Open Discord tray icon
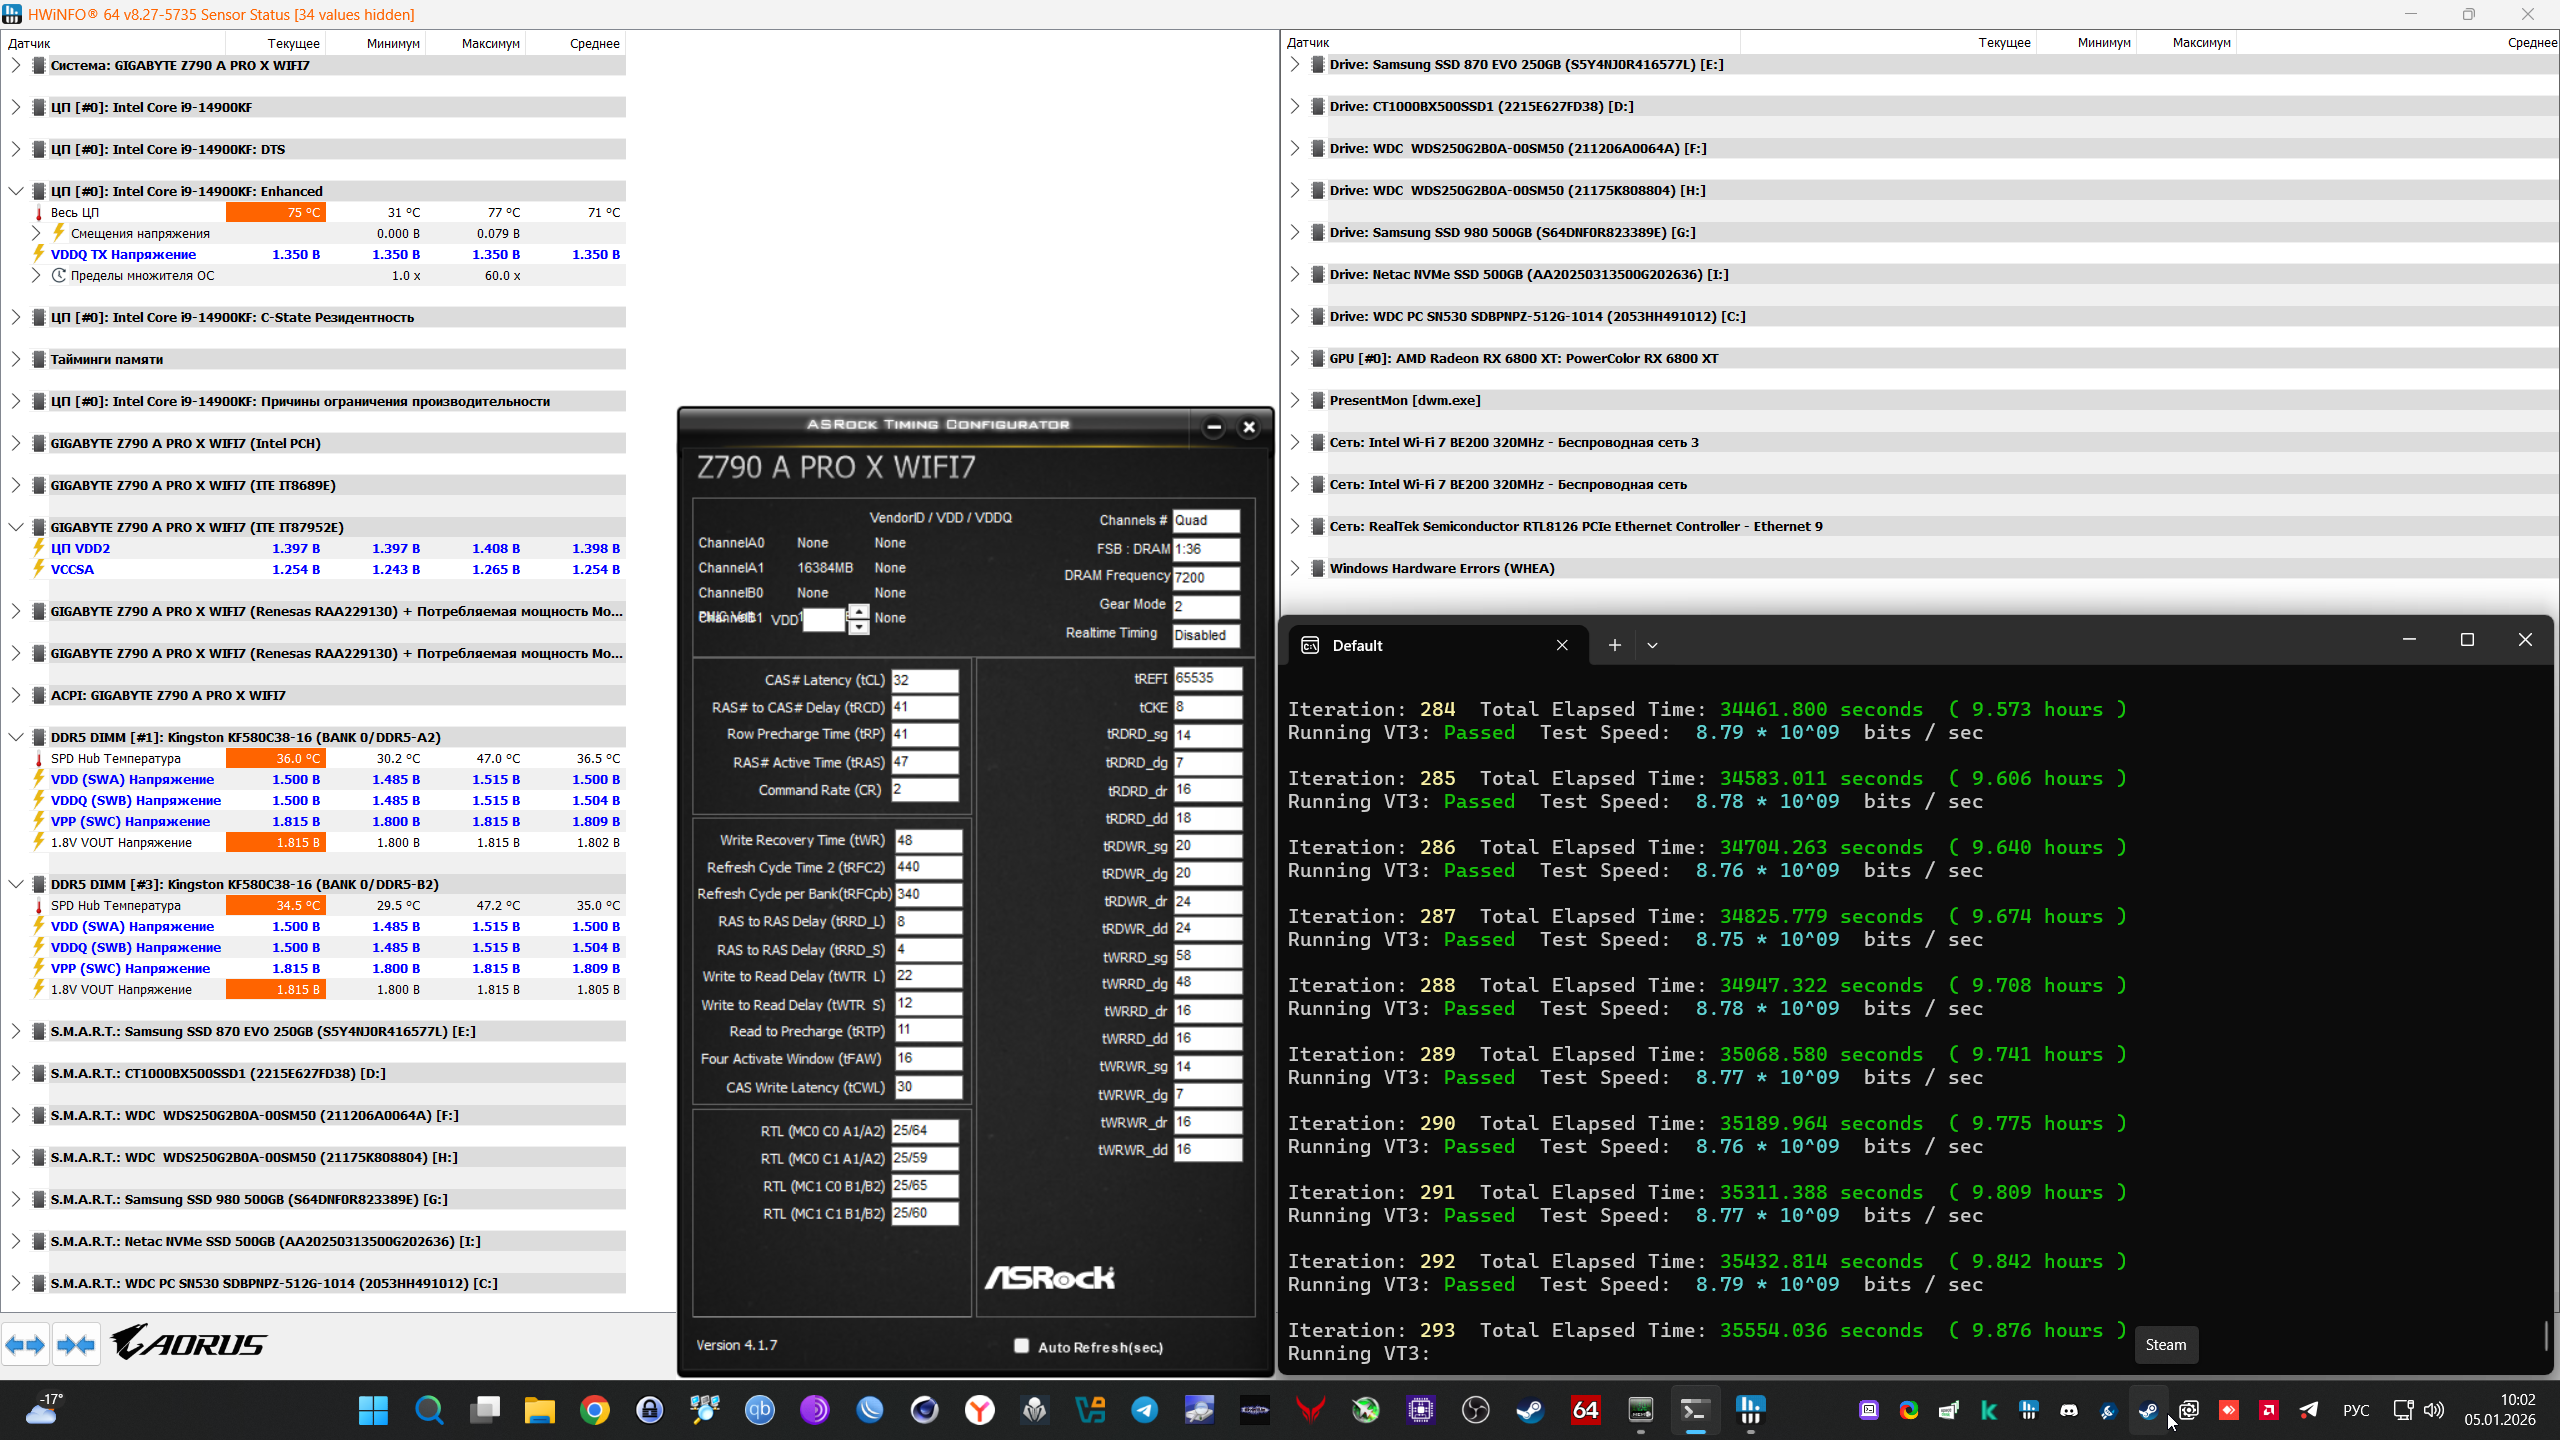The height and width of the screenshot is (1440, 2560). click(x=2068, y=1410)
